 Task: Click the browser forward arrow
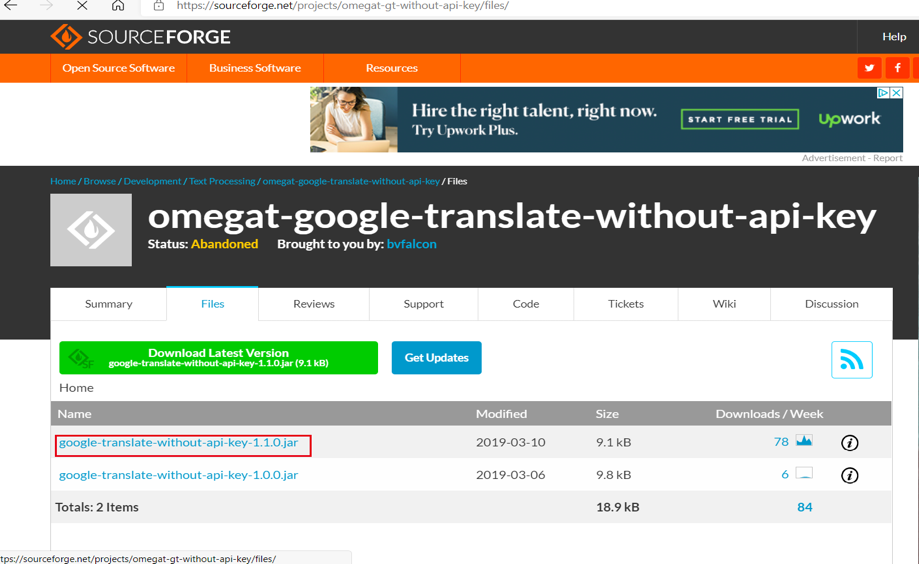coord(46,5)
